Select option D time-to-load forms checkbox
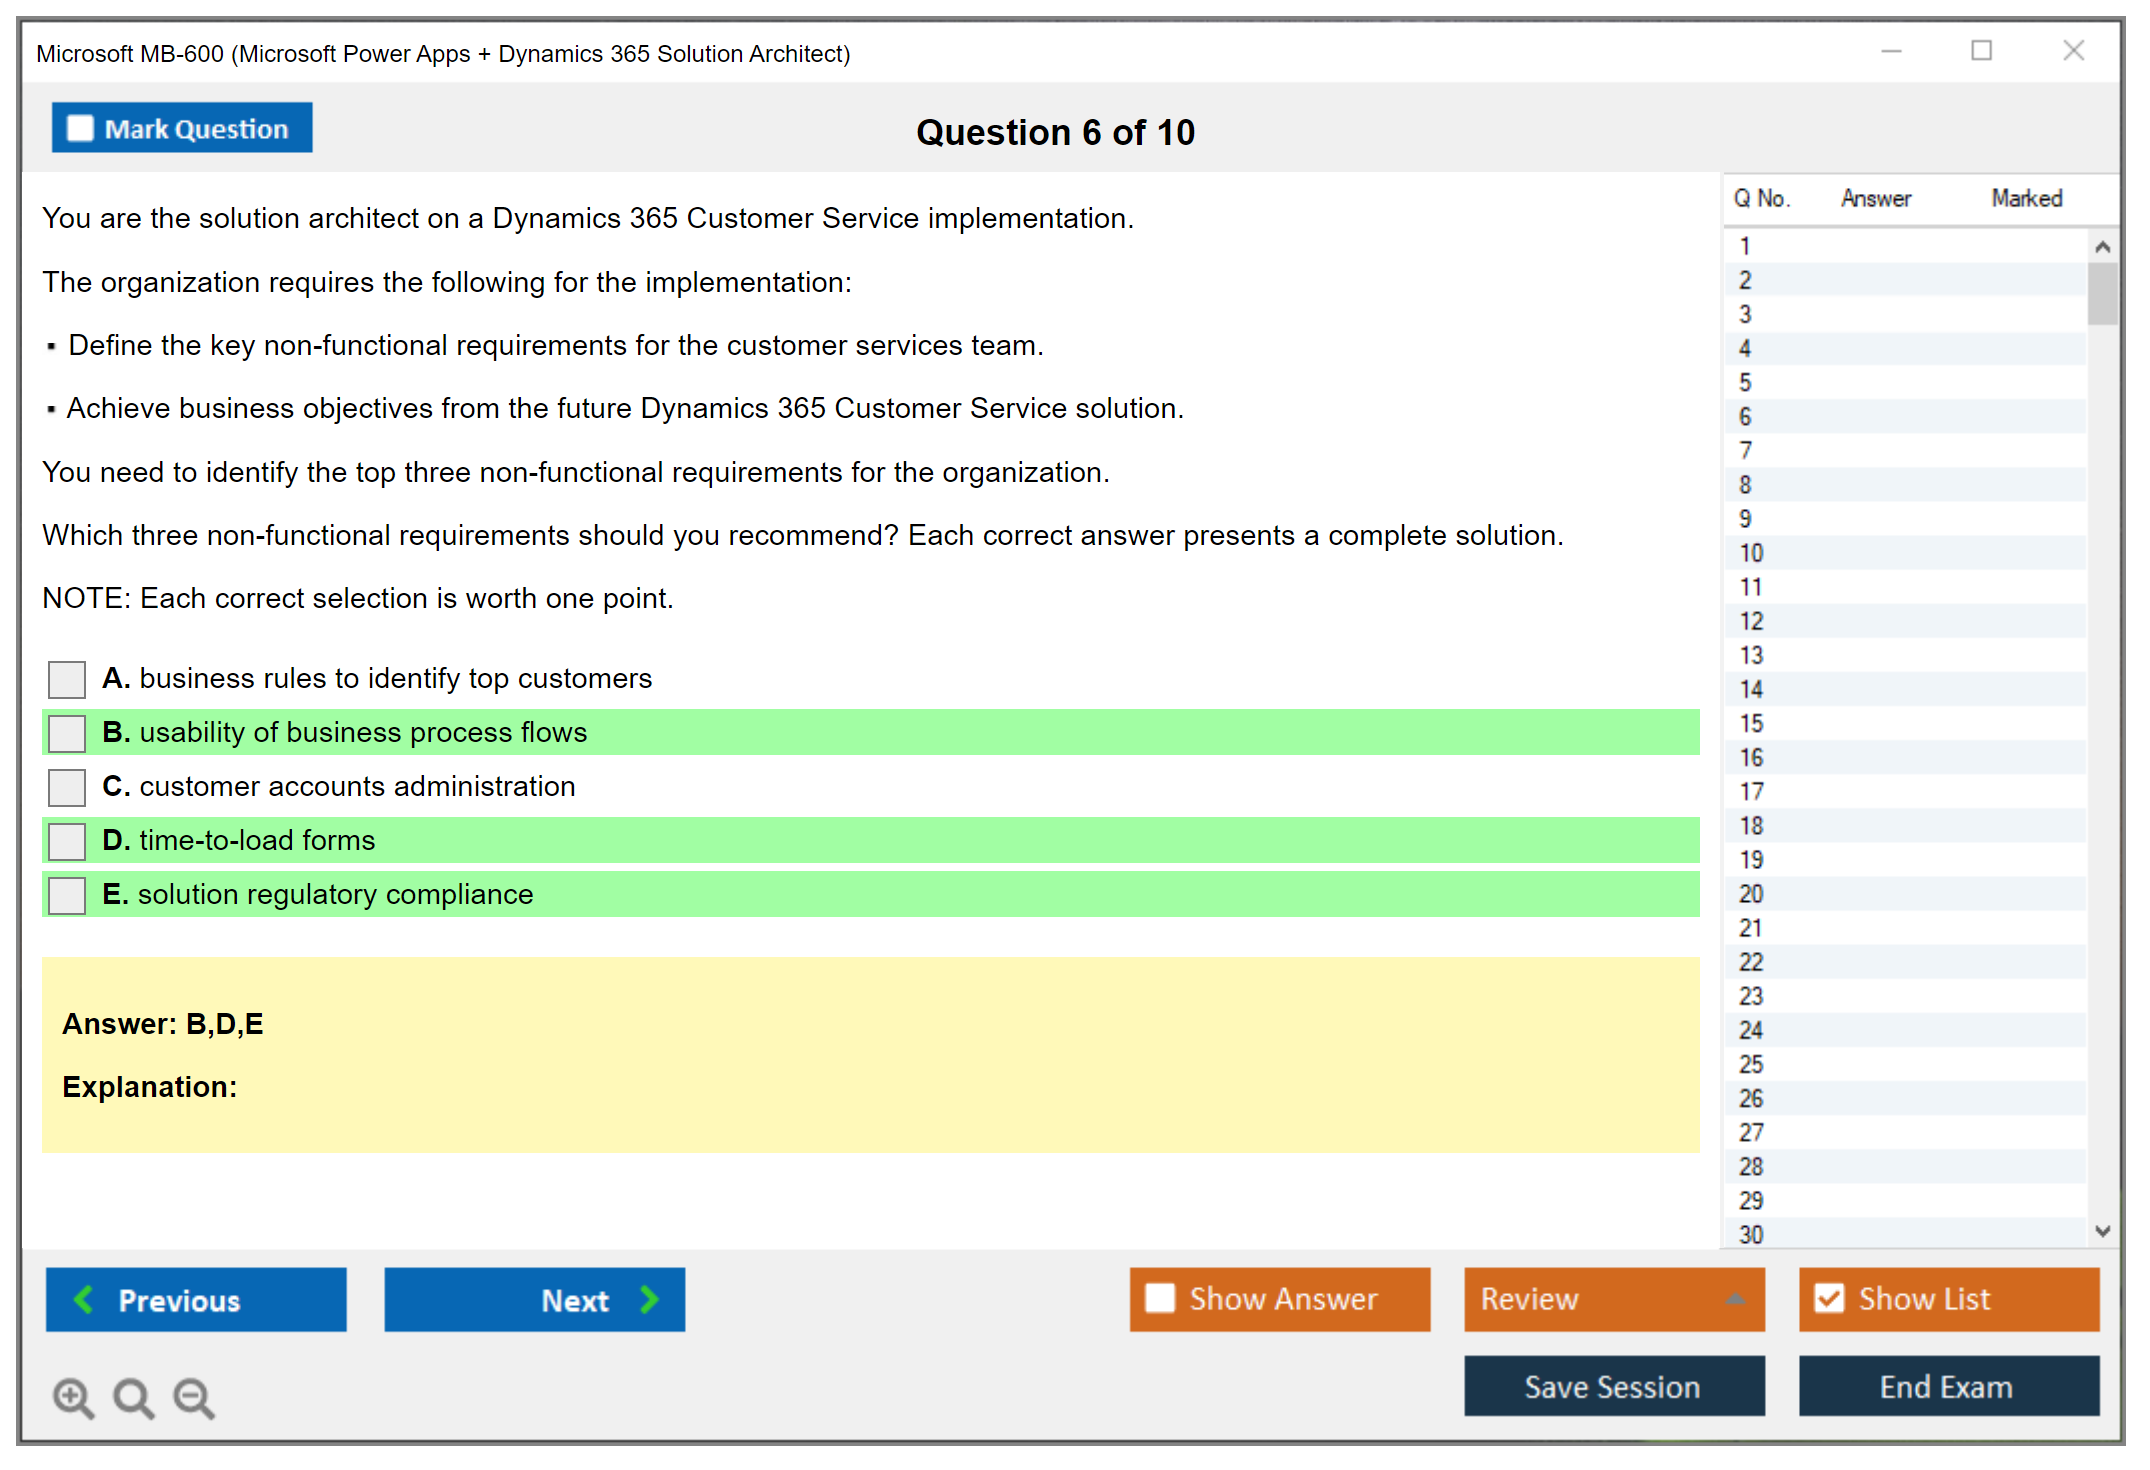 pos(67,841)
